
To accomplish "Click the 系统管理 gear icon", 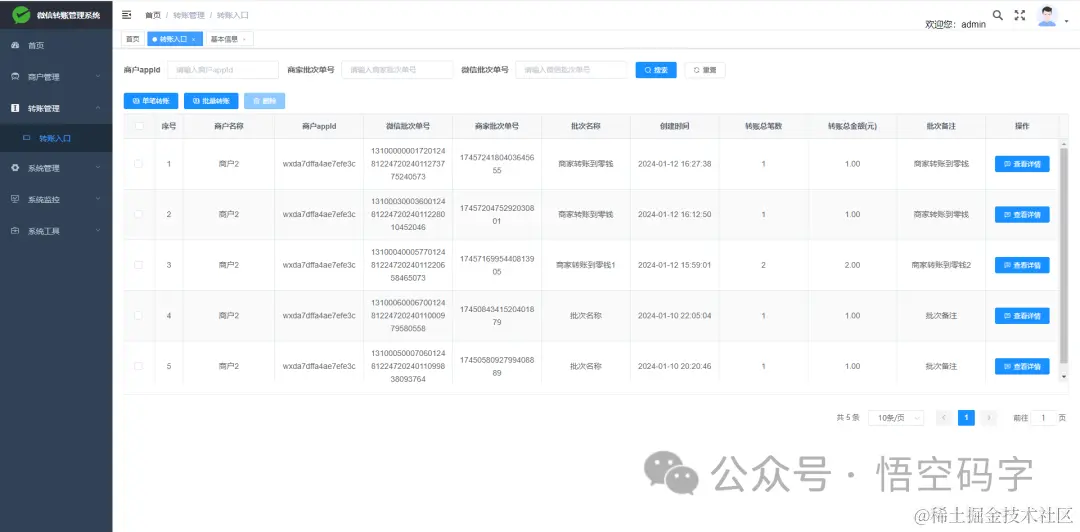I will (15, 168).
